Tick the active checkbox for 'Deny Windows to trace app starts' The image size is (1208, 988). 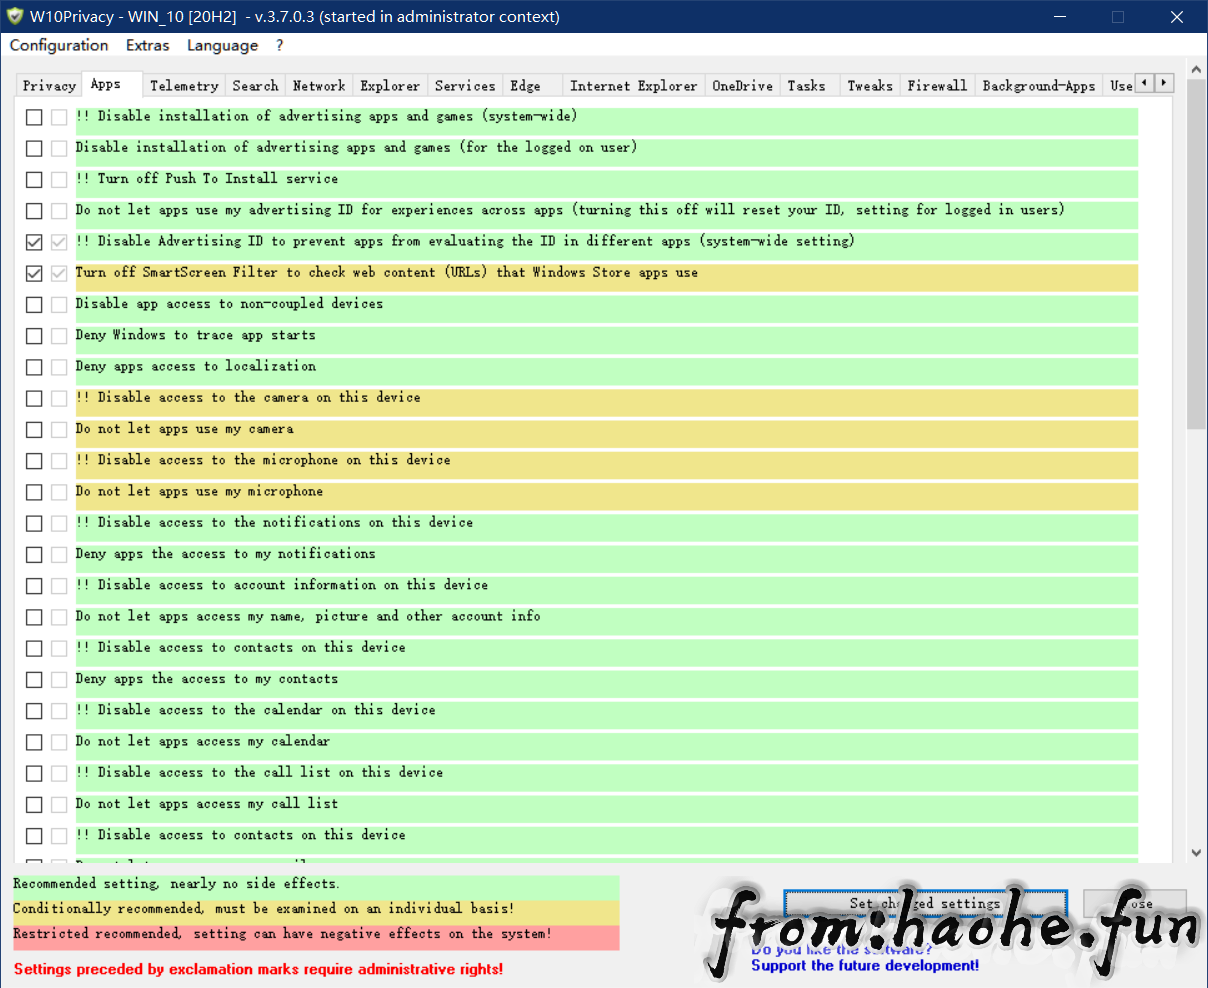[34, 336]
